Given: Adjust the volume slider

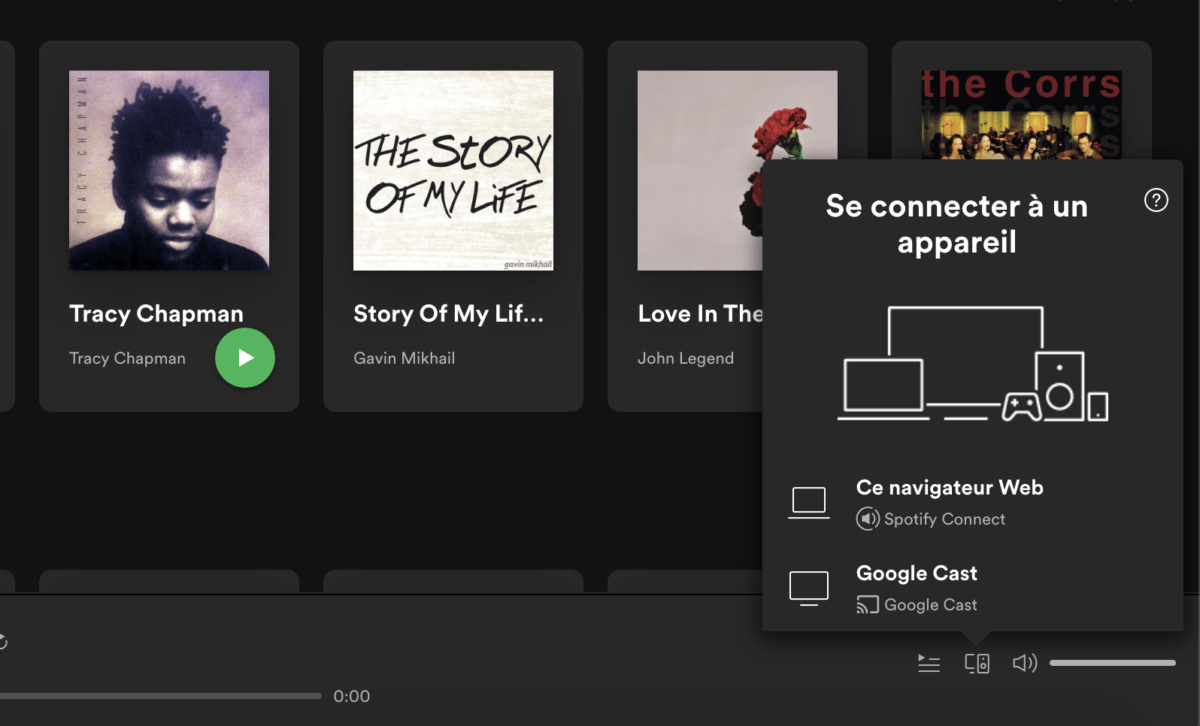Looking at the screenshot, I should coord(1112,662).
